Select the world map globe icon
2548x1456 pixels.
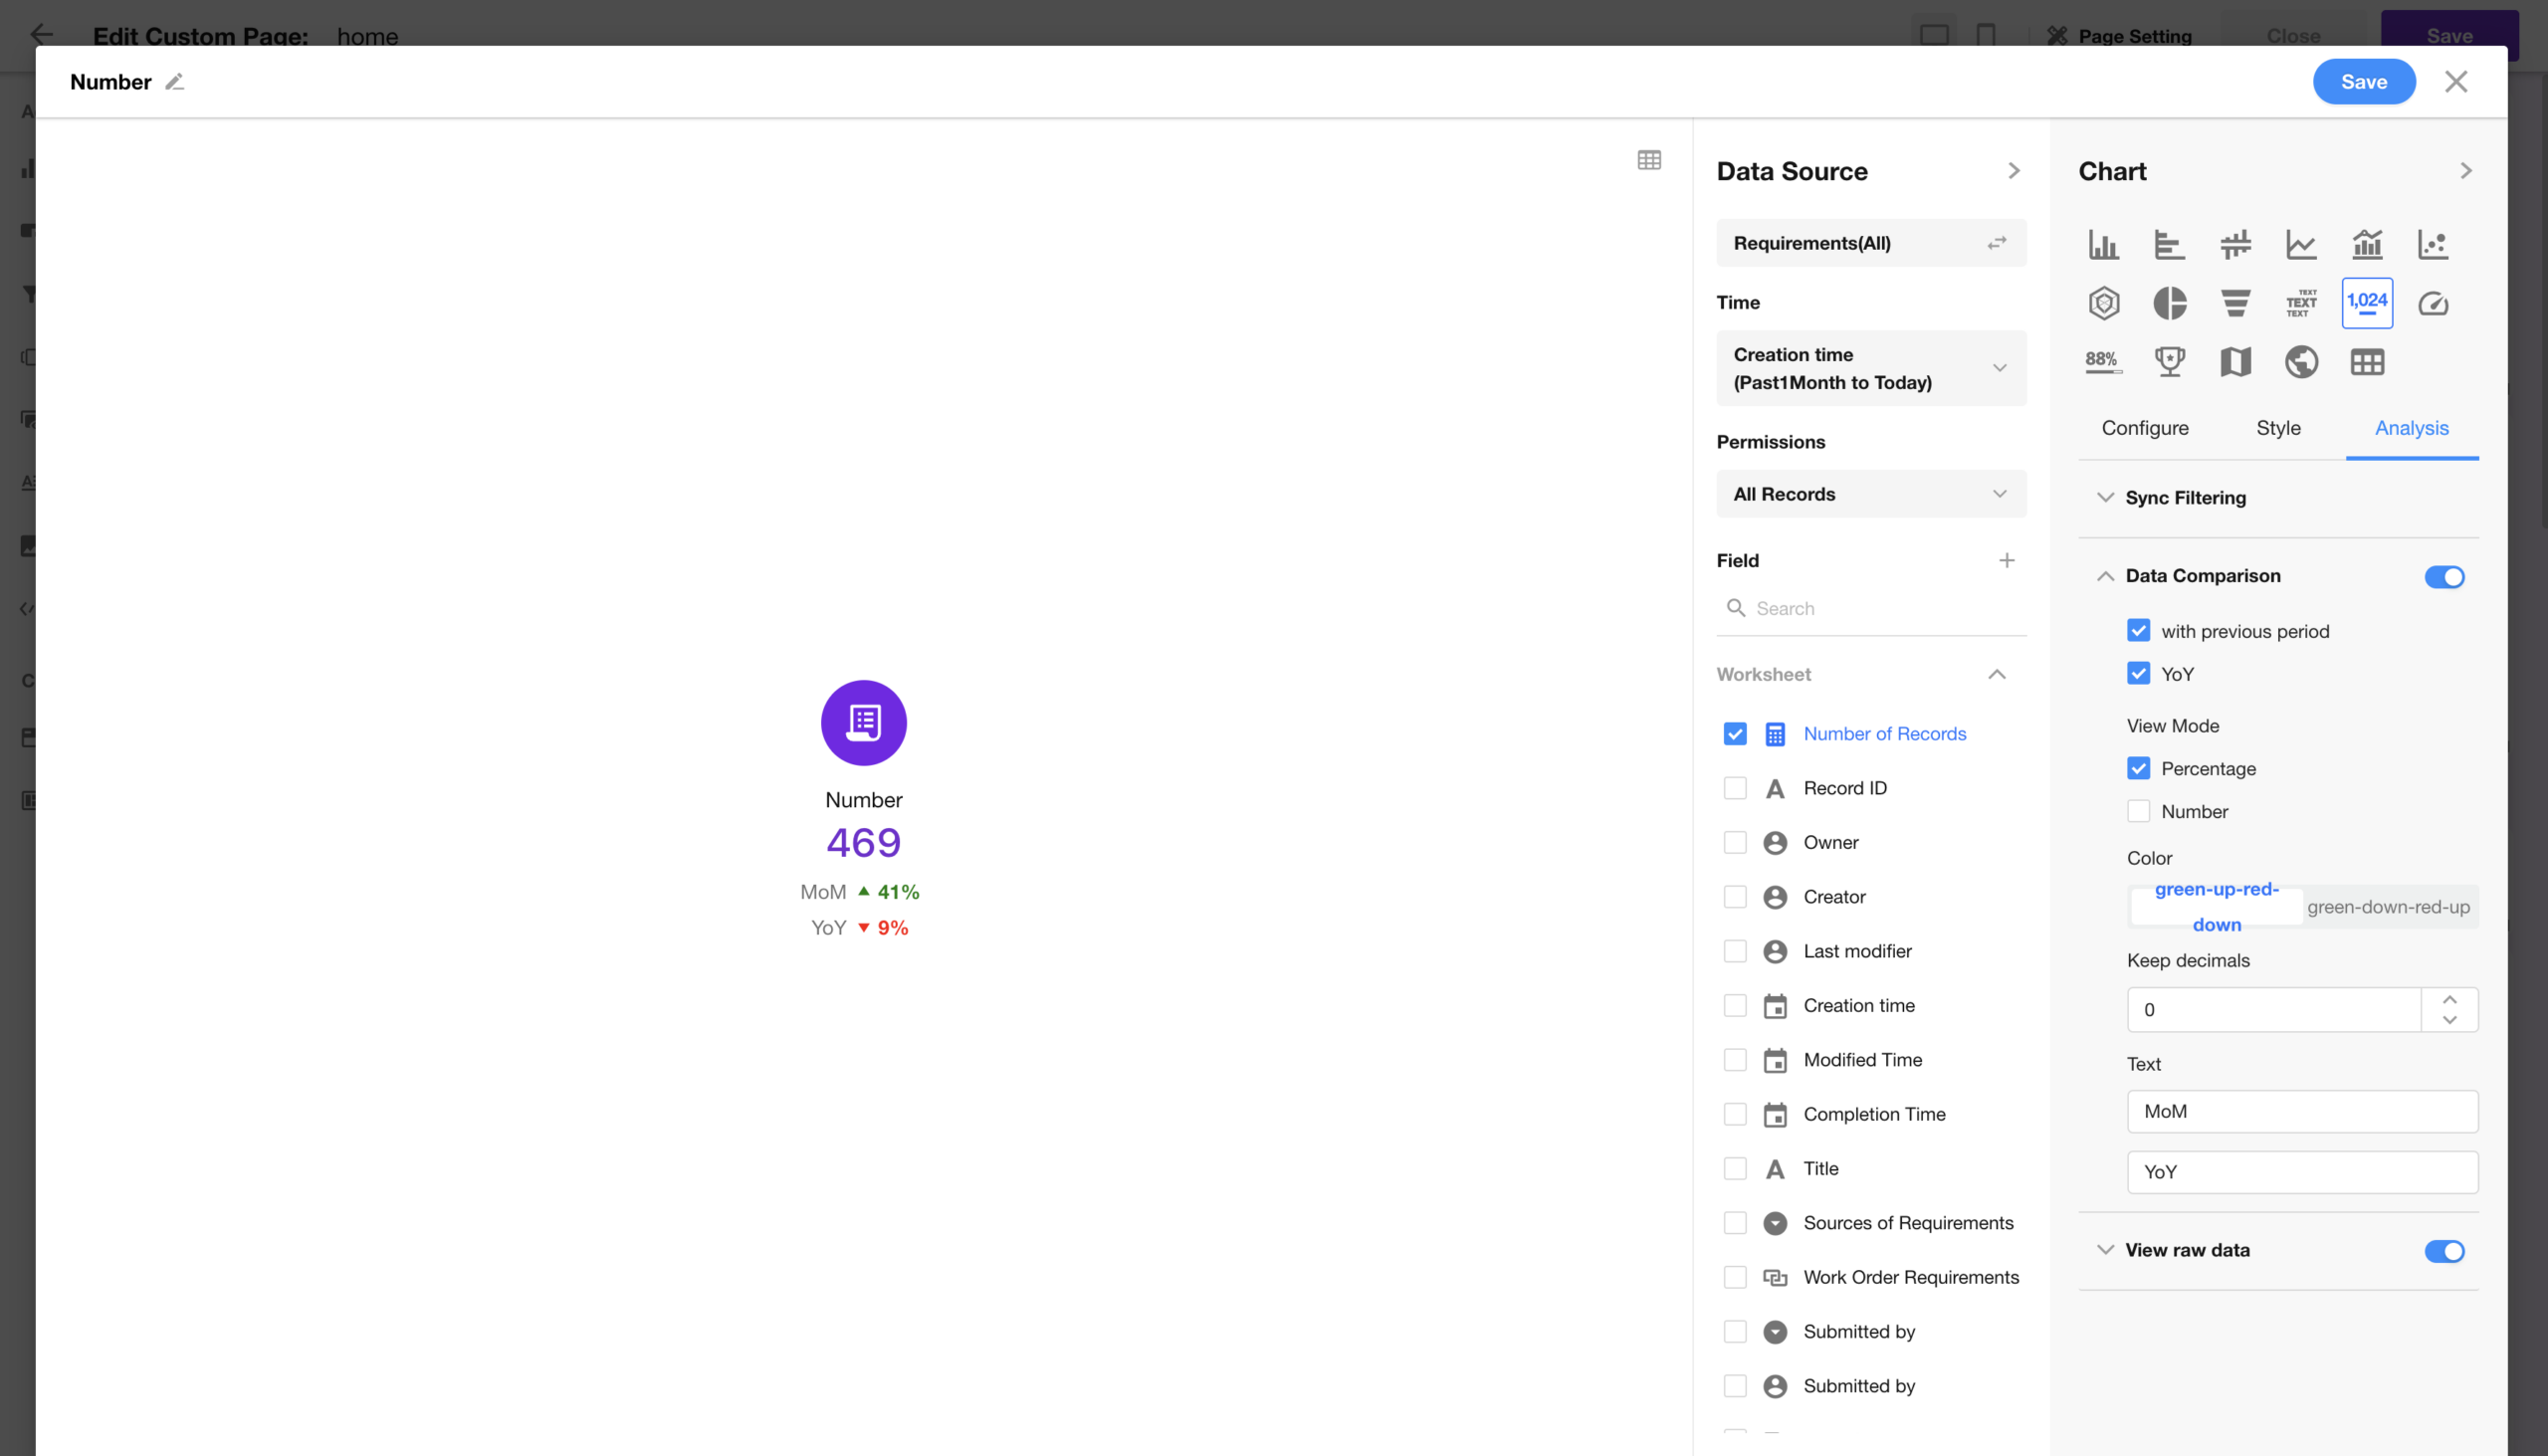point(2300,361)
